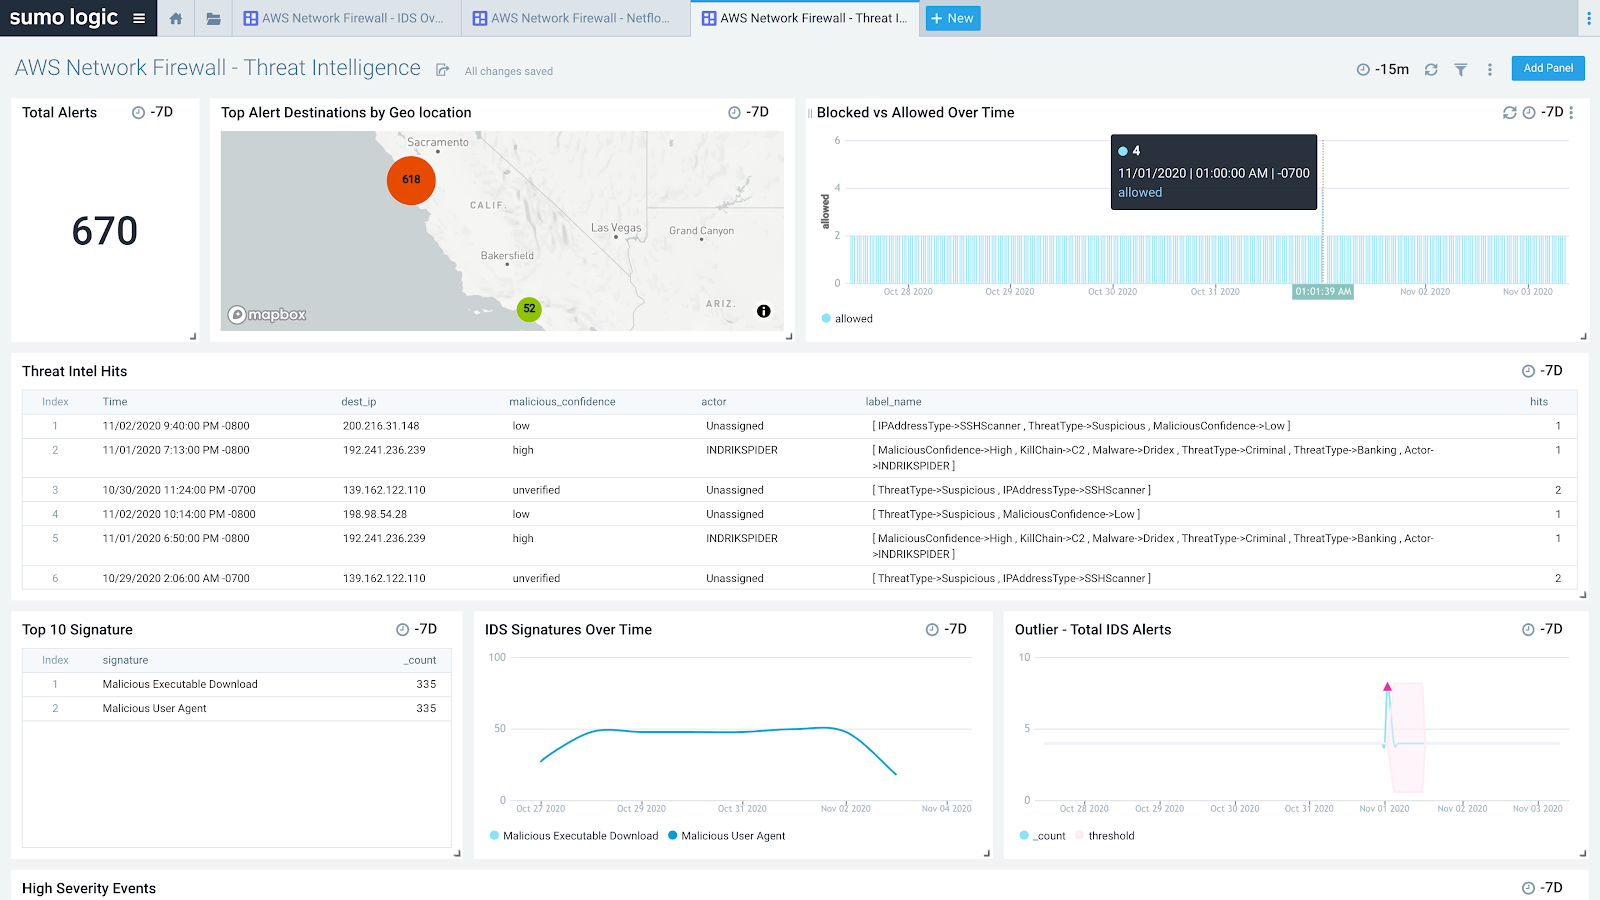Sort by label_name column header
This screenshot has height=900, width=1600.
[893, 402]
